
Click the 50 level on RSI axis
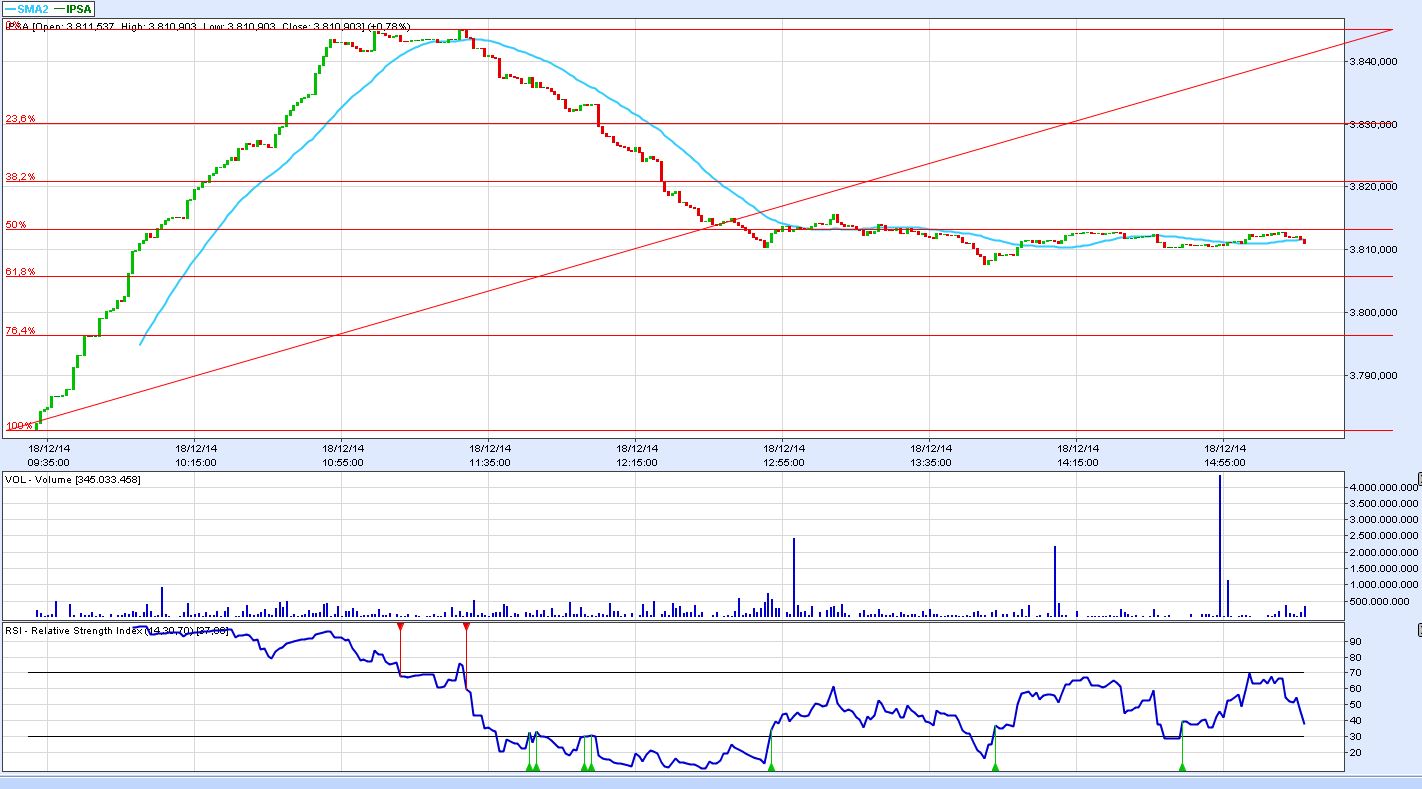click(x=1356, y=705)
